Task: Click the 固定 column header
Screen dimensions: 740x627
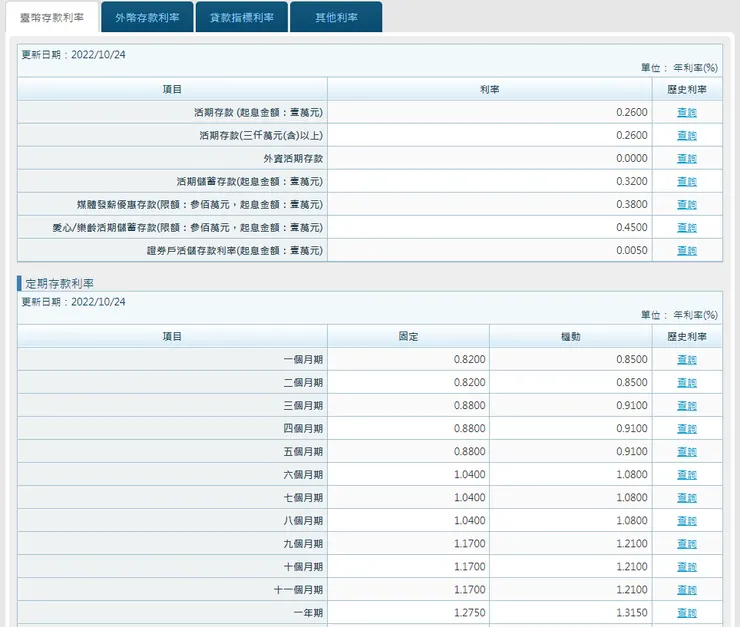Action: [x=408, y=336]
